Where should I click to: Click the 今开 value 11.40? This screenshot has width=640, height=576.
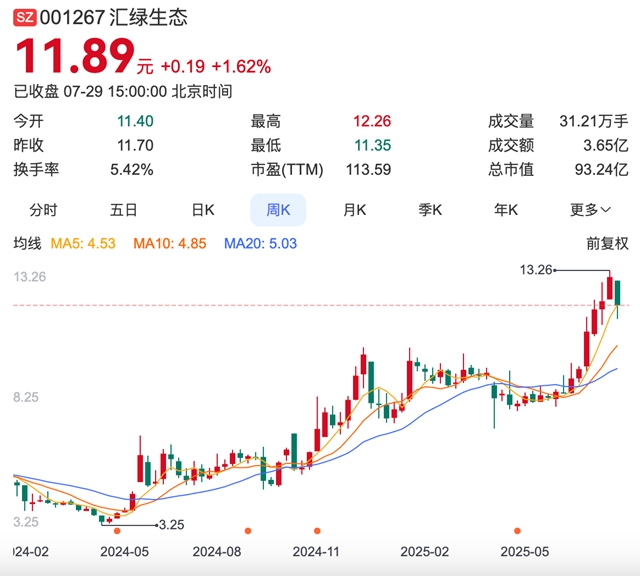tap(135, 121)
